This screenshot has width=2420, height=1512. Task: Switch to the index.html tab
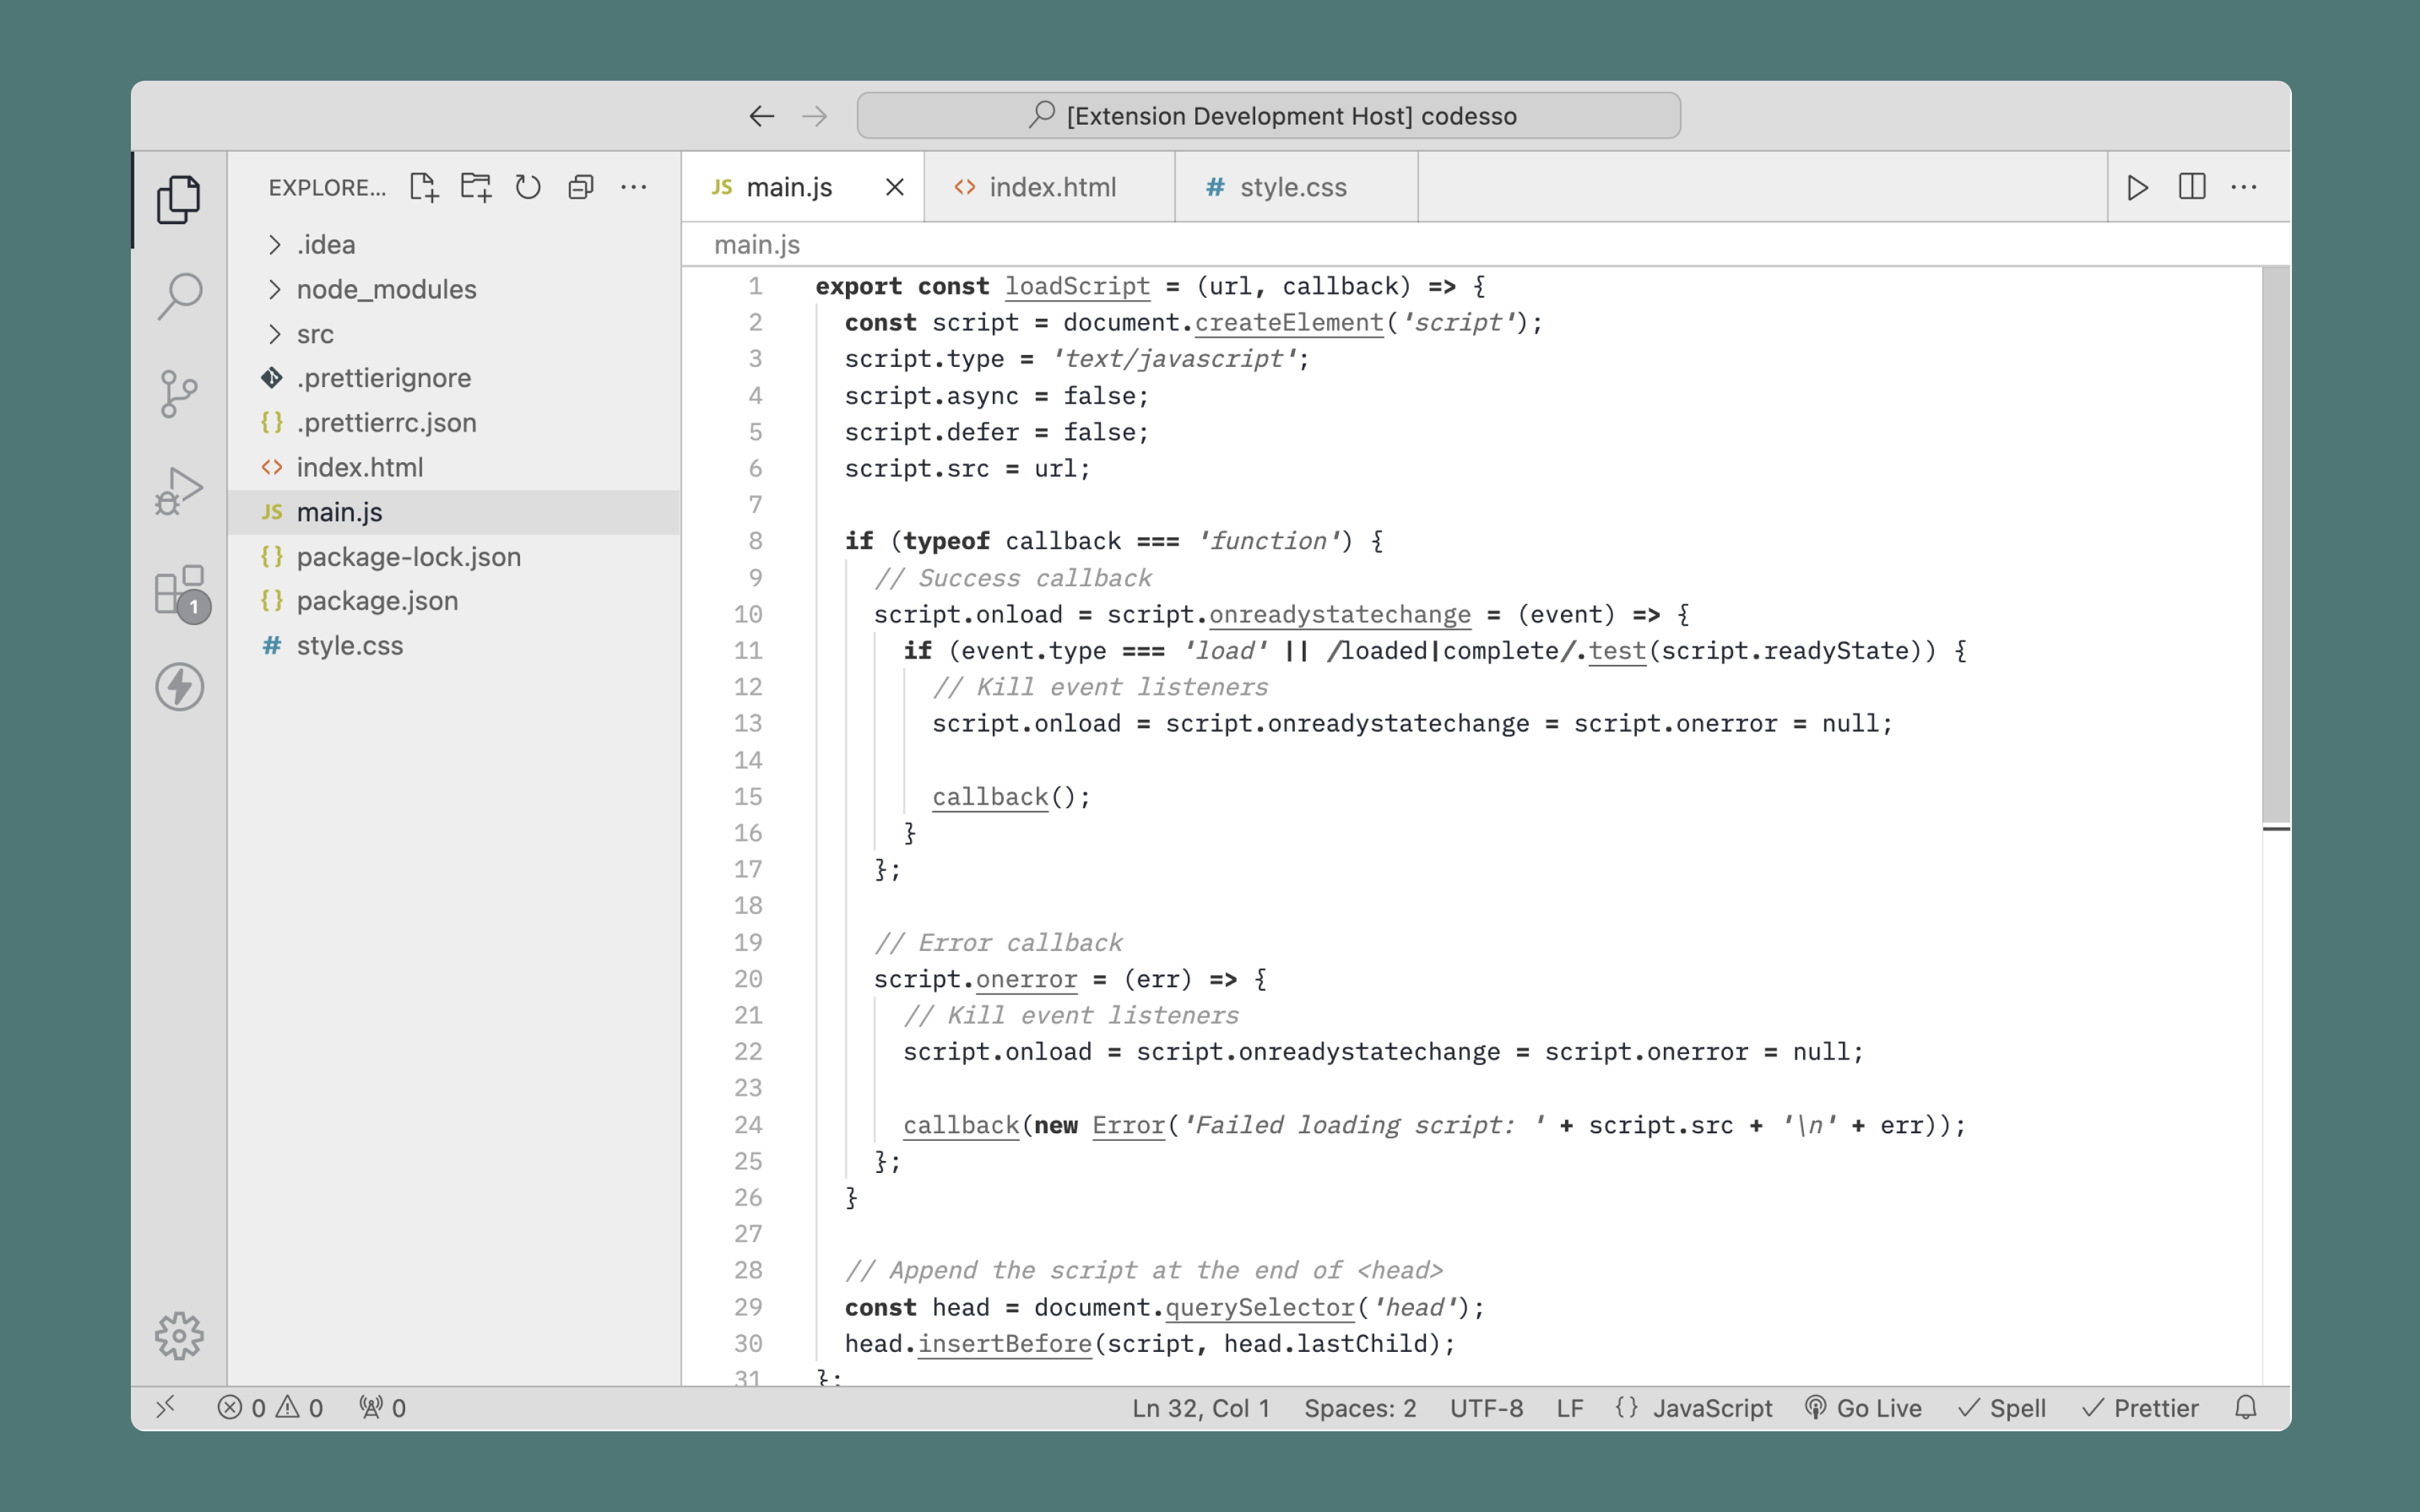[x=1051, y=187]
